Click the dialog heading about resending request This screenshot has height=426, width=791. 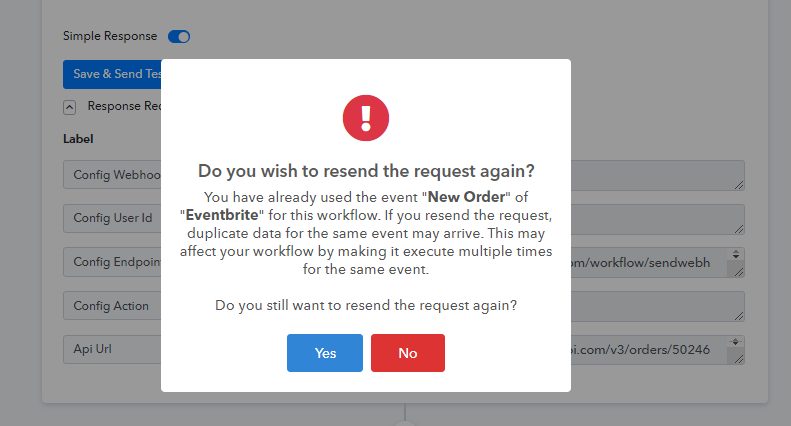point(366,171)
